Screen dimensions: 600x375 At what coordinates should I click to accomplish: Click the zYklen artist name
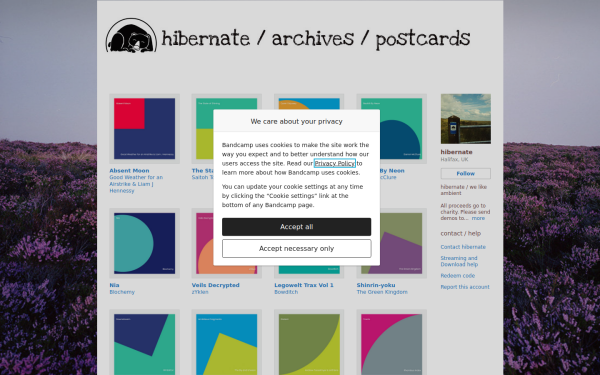[x=200, y=292]
